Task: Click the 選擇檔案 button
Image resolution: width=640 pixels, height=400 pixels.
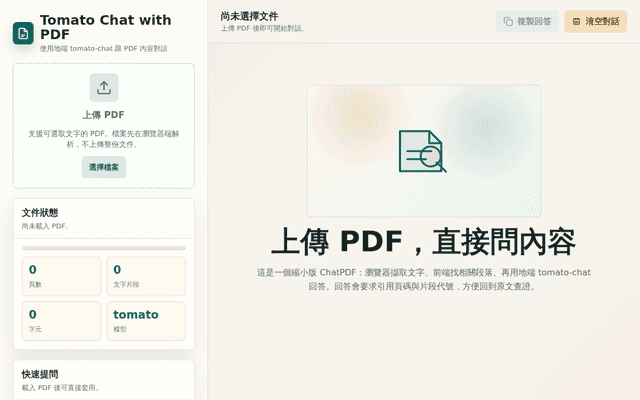Action: pos(104,167)
